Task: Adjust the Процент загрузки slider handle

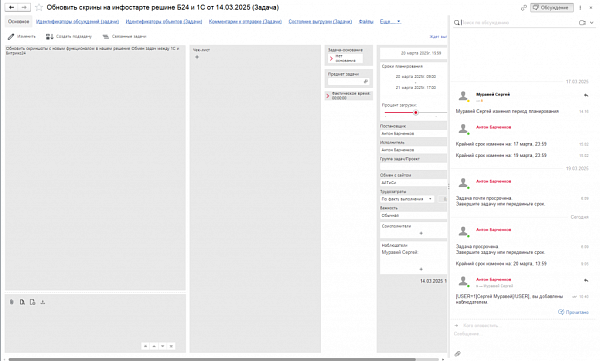Action: click(x=416, y=113)
